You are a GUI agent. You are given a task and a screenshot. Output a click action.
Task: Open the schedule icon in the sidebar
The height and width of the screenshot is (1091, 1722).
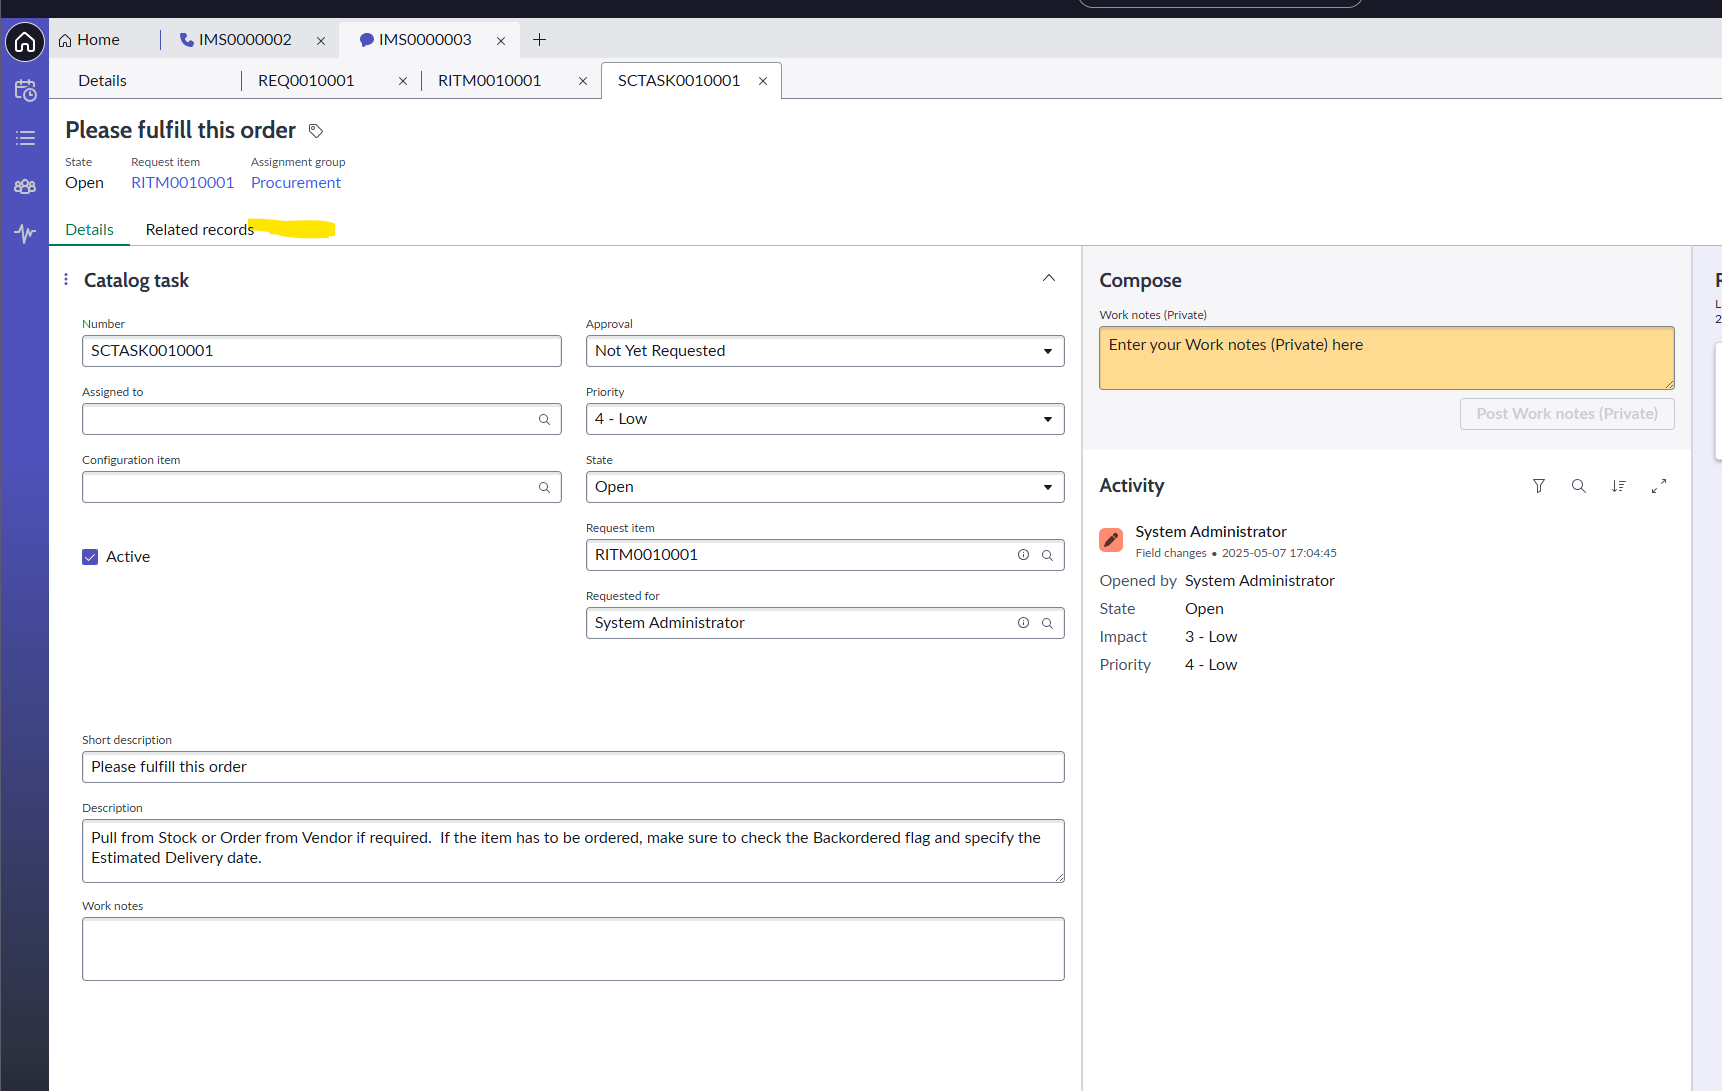pos(24,90)
